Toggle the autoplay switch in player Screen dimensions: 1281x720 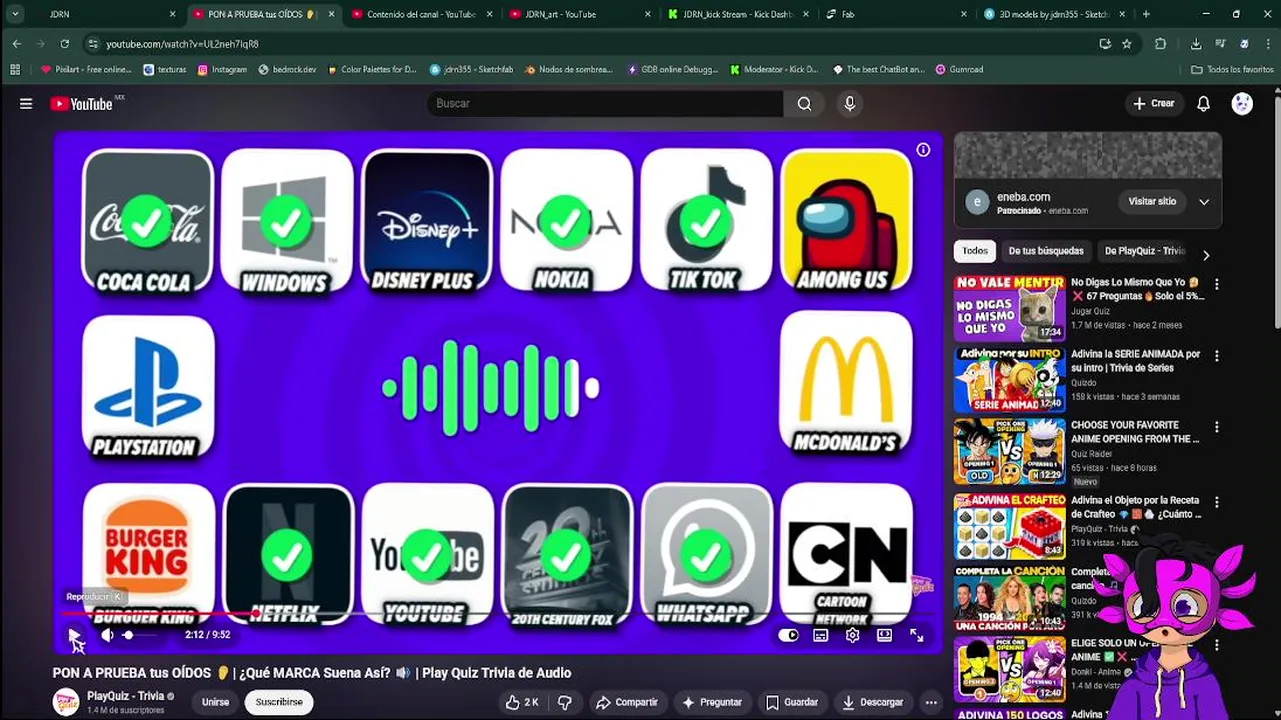(x=789, y=635)
